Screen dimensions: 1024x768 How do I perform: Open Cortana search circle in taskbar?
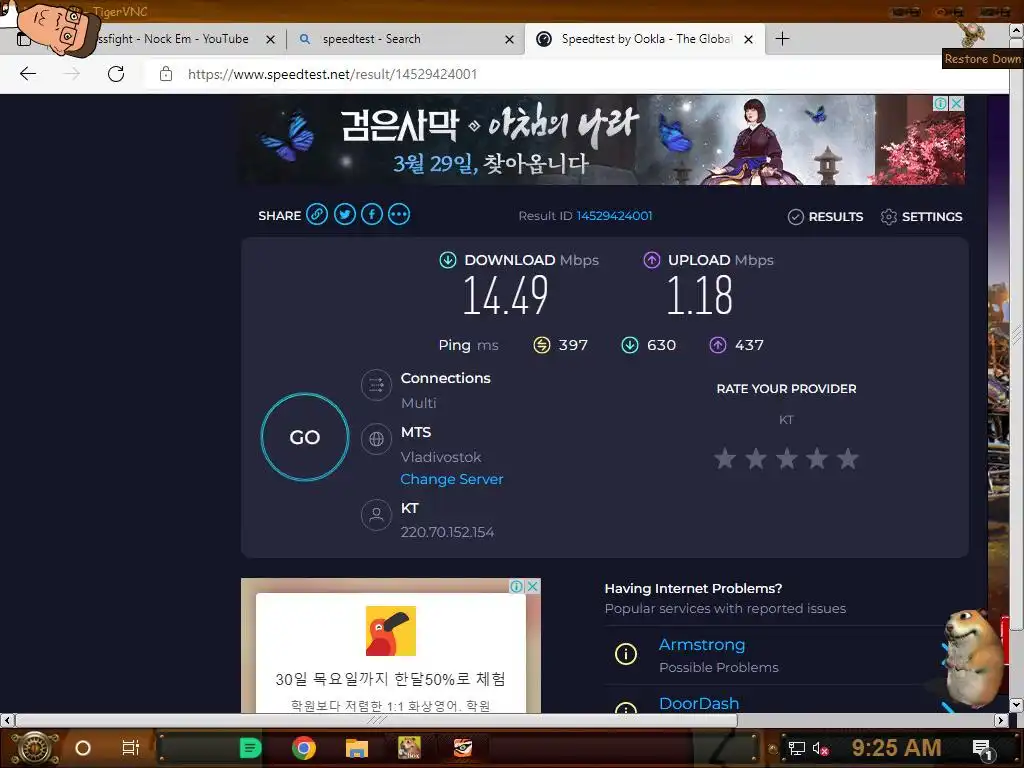click(83, 748)
